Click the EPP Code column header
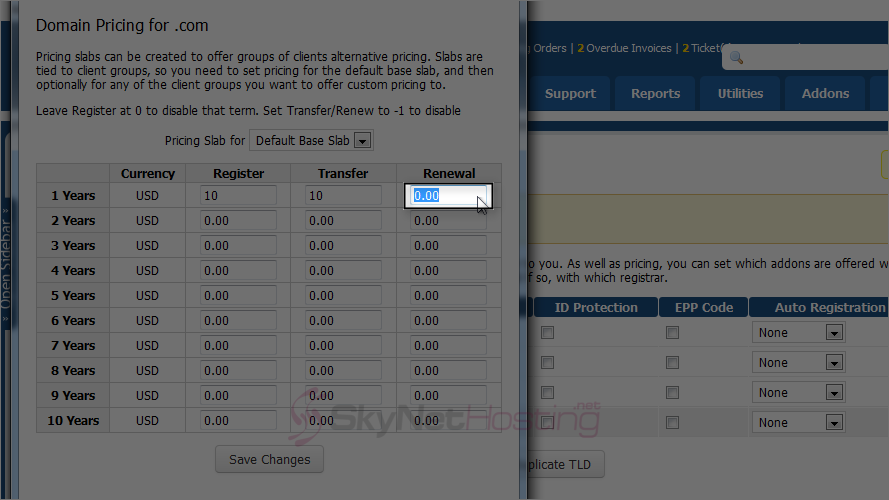Image resolution: width=889 pixels, height=500 pixels. click(704, 307)
